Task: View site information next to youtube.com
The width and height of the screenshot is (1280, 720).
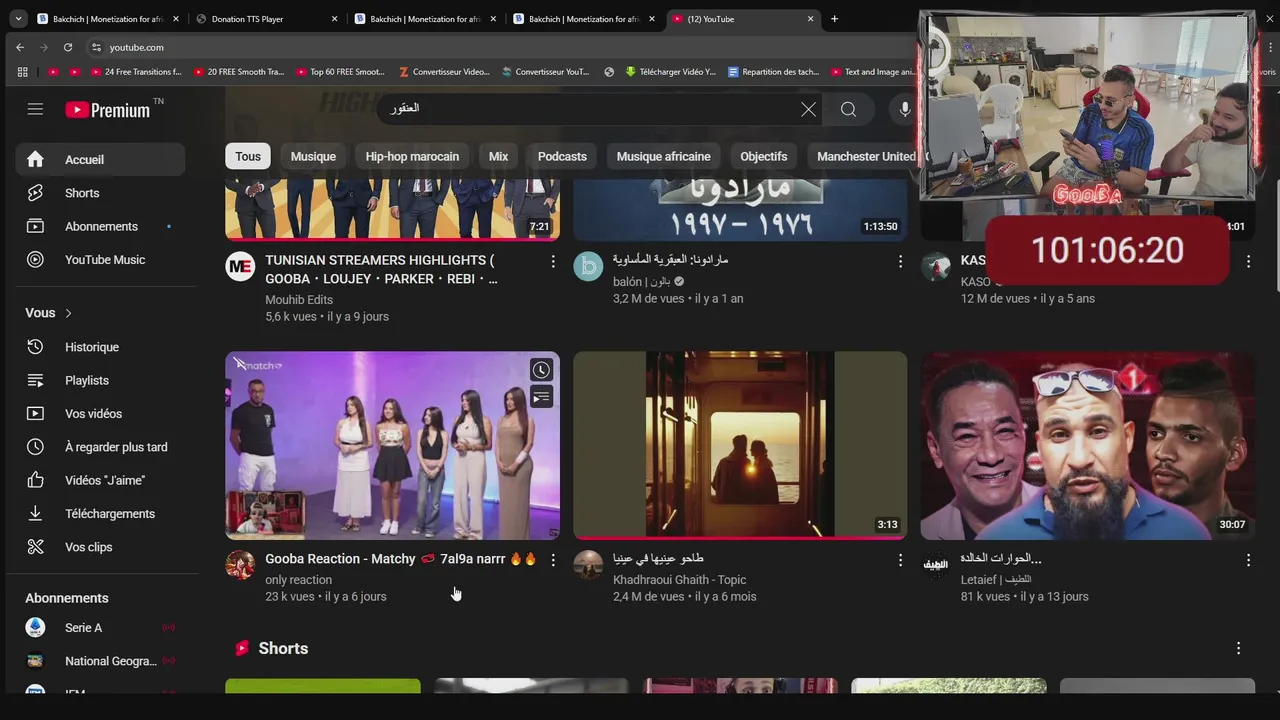Action: [96, 47]
